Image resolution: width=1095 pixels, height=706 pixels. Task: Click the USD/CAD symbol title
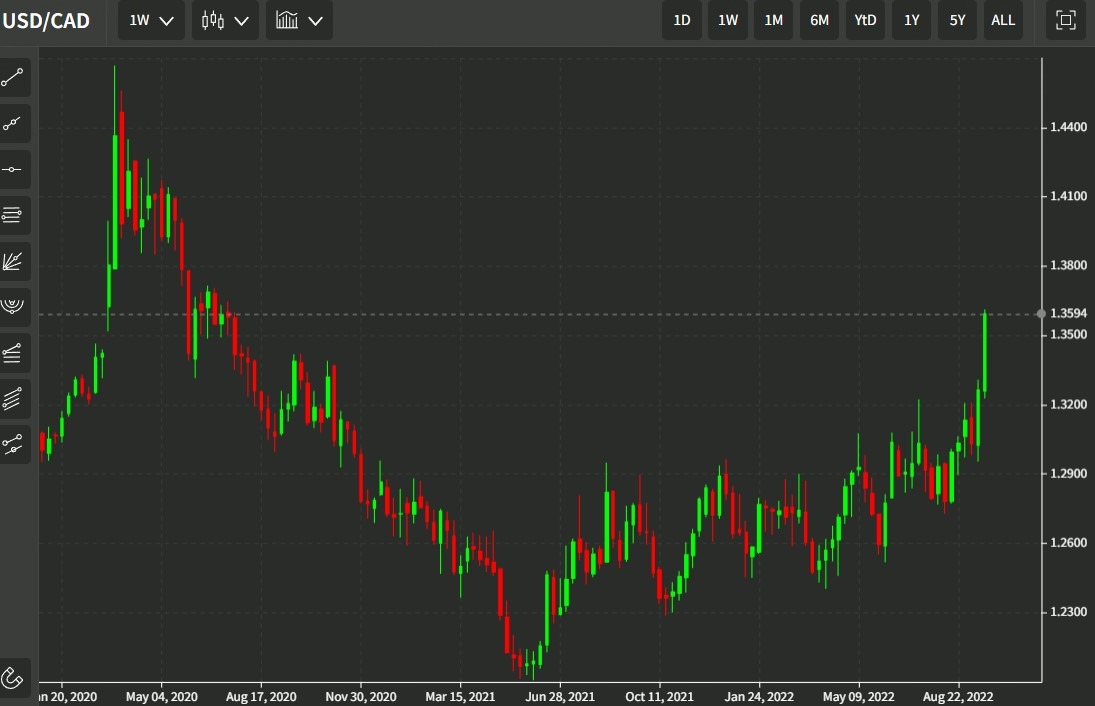(46, 21)
